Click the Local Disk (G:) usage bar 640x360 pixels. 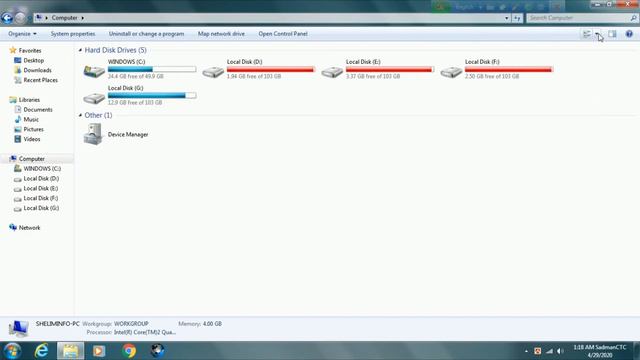click(152, 96)
